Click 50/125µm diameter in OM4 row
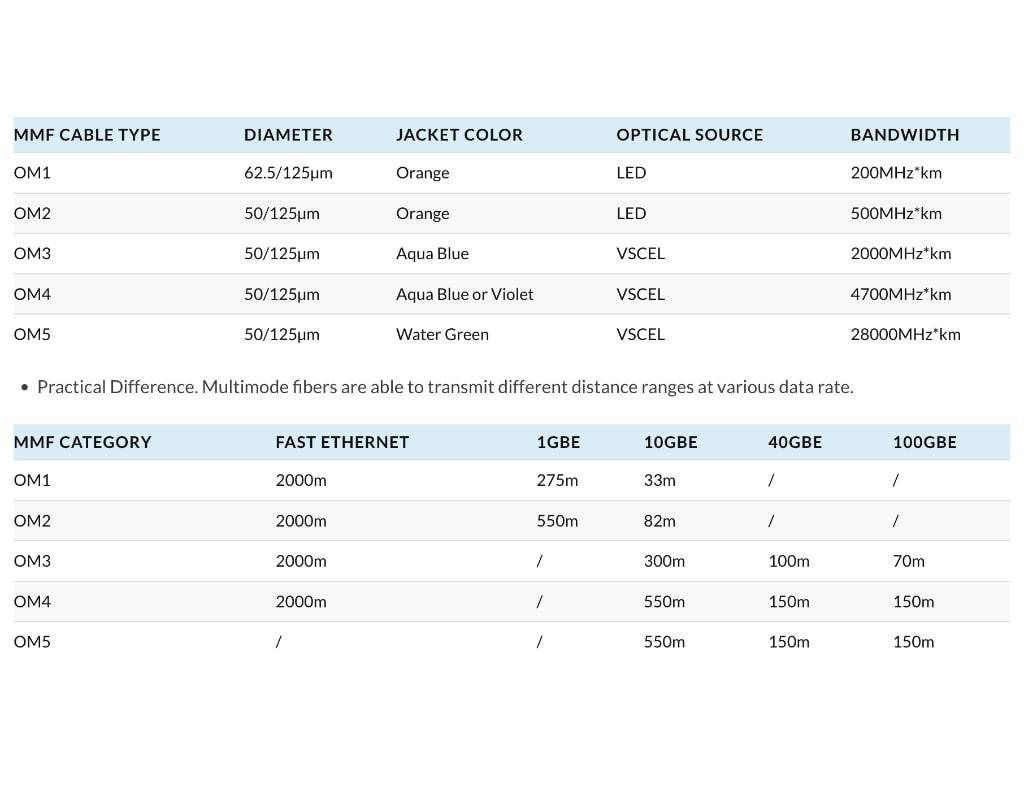 [x=281, y=295]
